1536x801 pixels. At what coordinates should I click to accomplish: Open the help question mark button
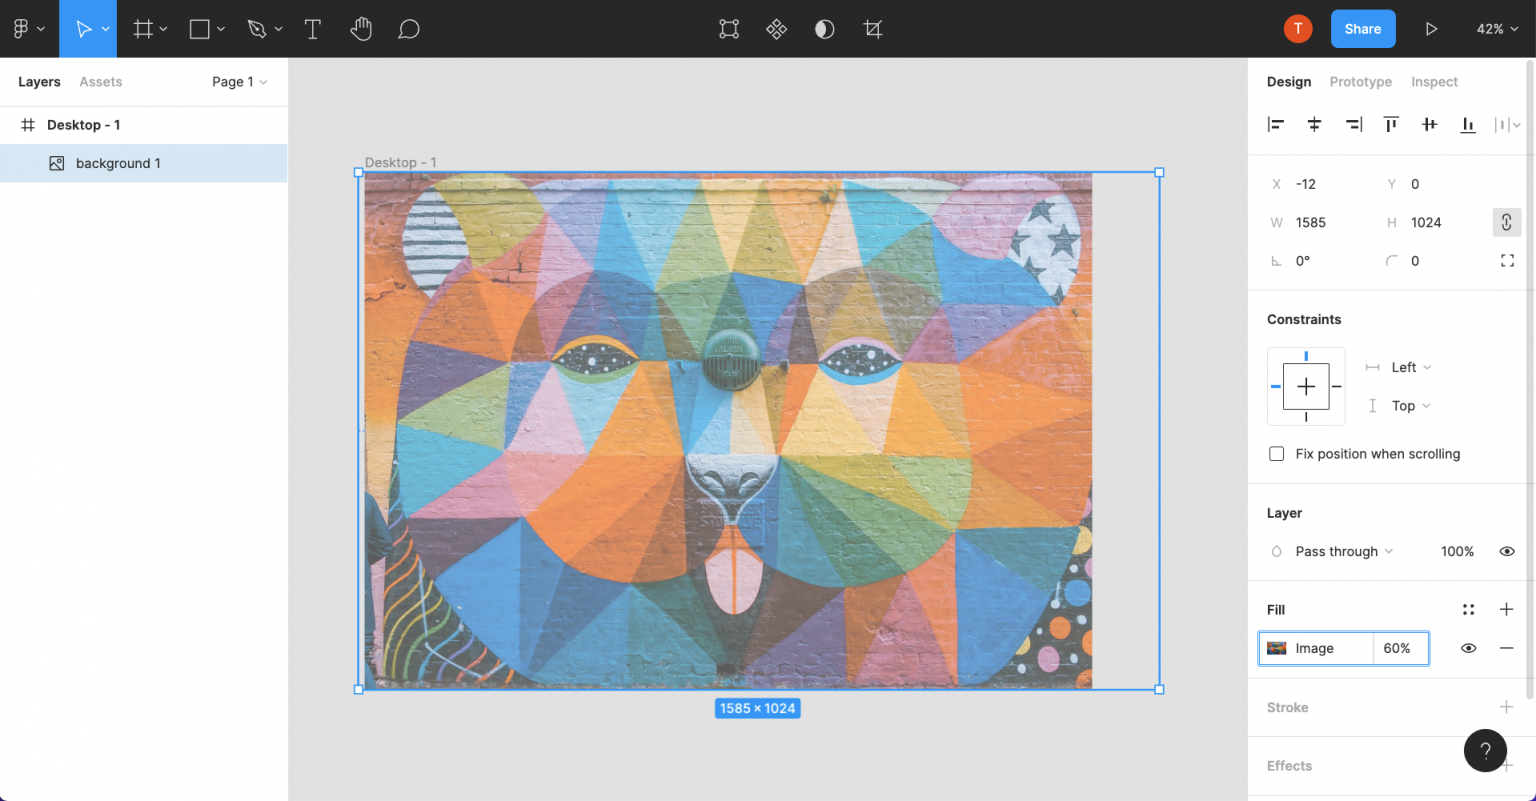tap(1485, 751)
